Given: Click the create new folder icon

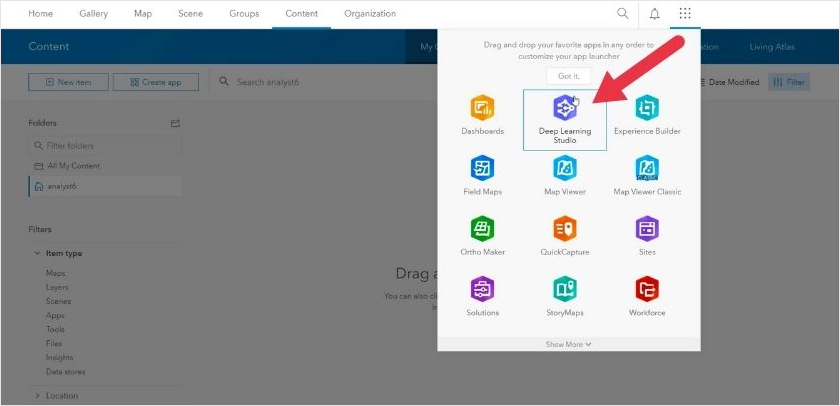Looking at the screenshot, I should pos(175,123).
